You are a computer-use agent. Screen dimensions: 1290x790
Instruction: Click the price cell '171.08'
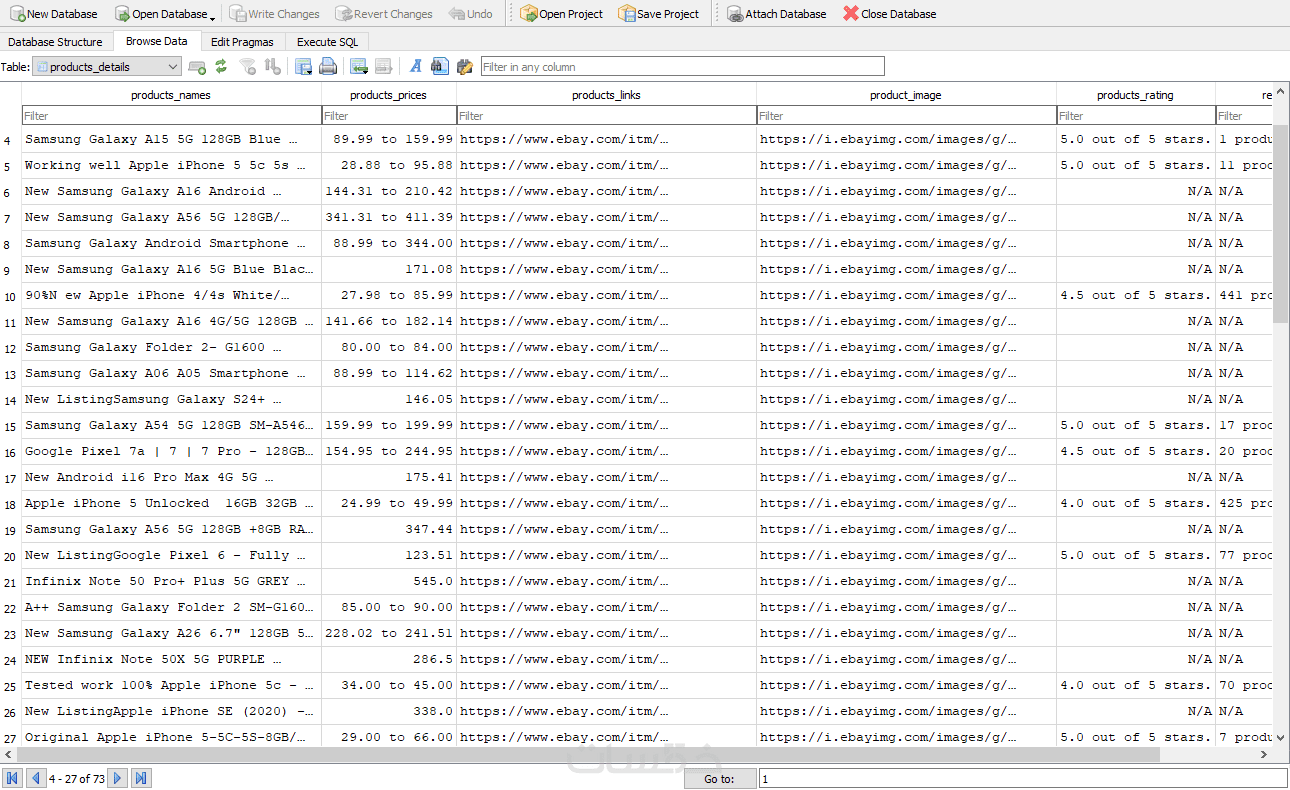click(x=389, y=270)
